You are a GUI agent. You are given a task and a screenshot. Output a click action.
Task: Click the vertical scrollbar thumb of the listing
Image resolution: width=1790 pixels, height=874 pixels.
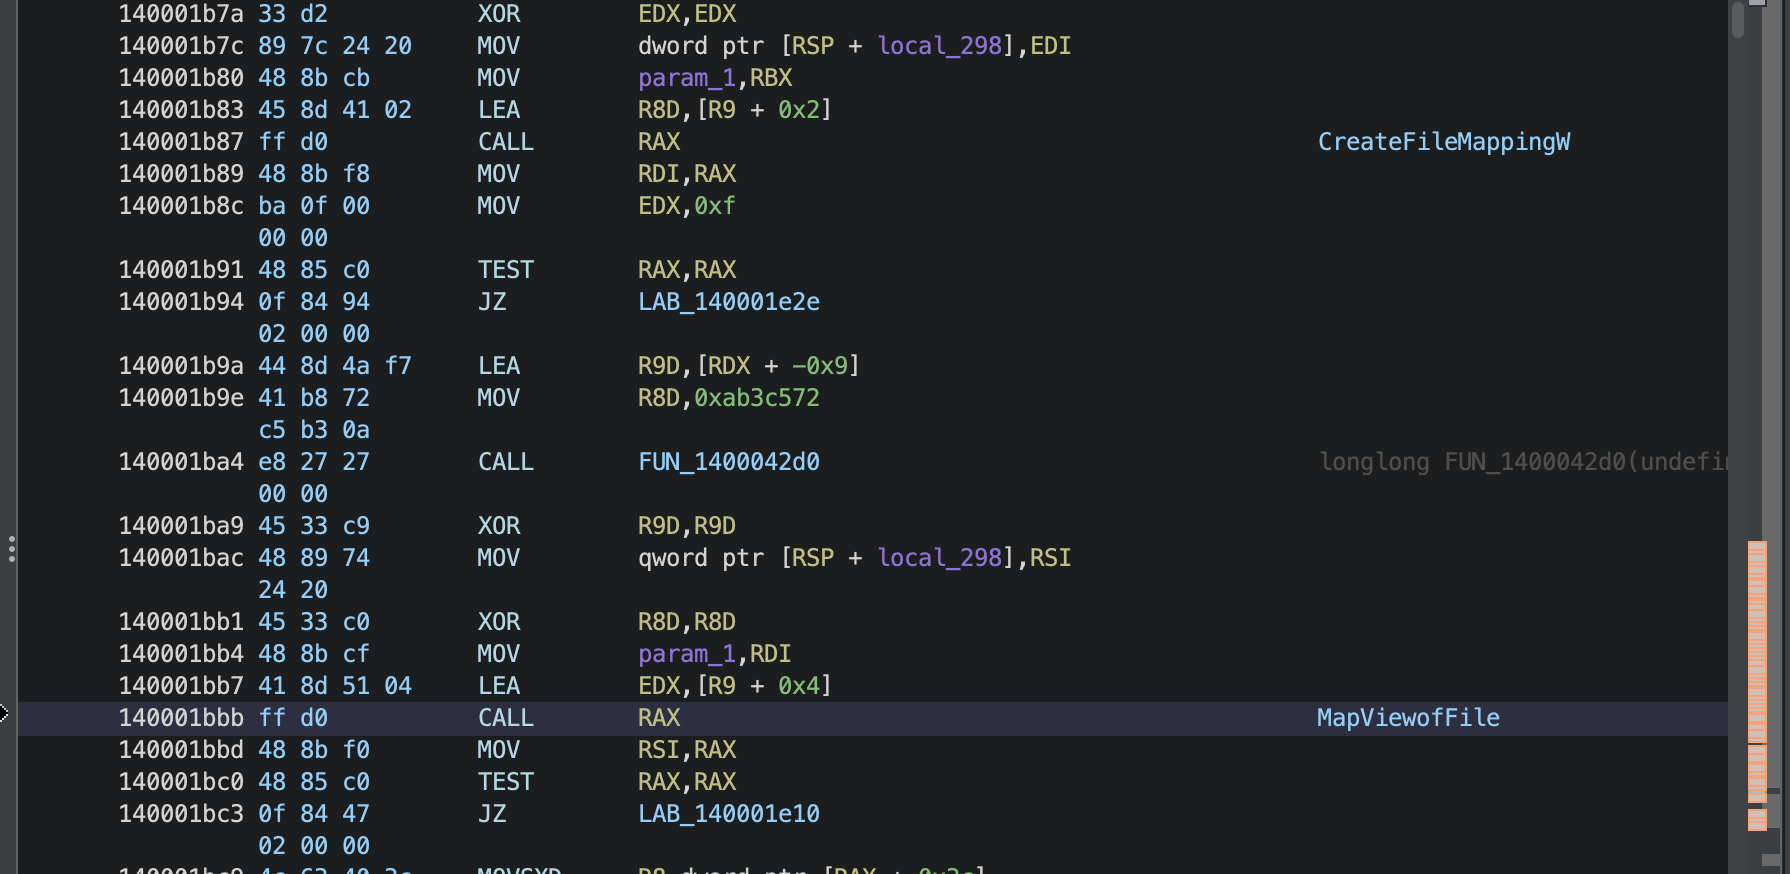1738,20
